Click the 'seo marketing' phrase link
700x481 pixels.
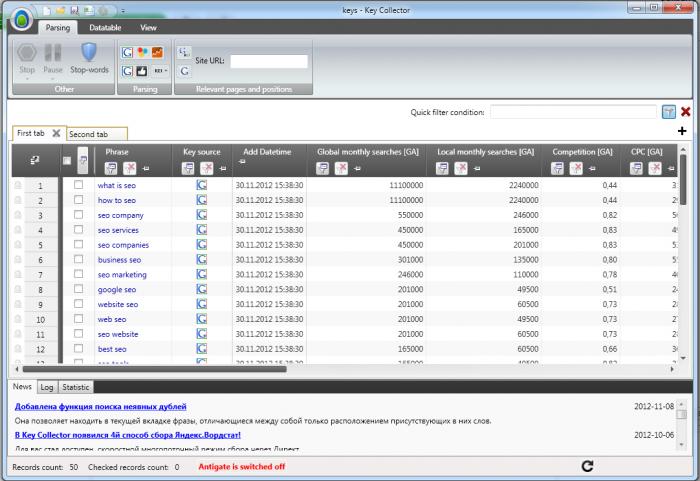click(x=122, y=275)
